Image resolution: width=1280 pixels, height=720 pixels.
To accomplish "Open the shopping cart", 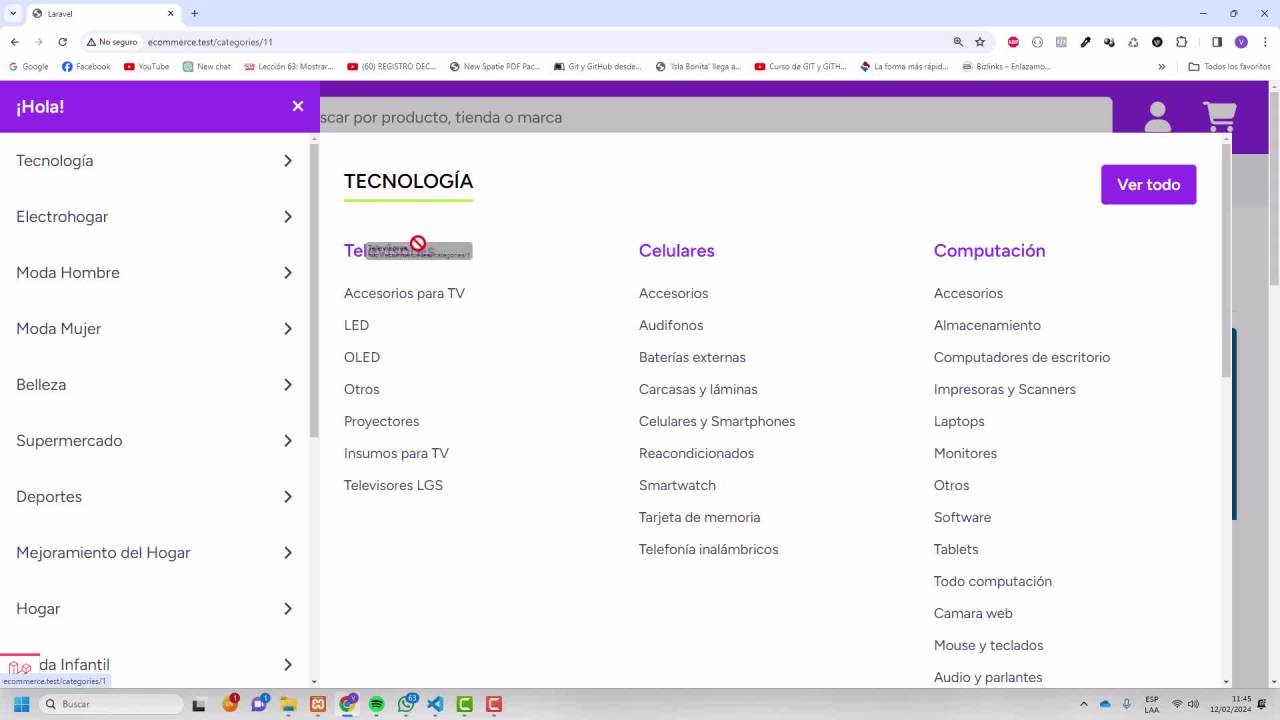I will 1219,117.
